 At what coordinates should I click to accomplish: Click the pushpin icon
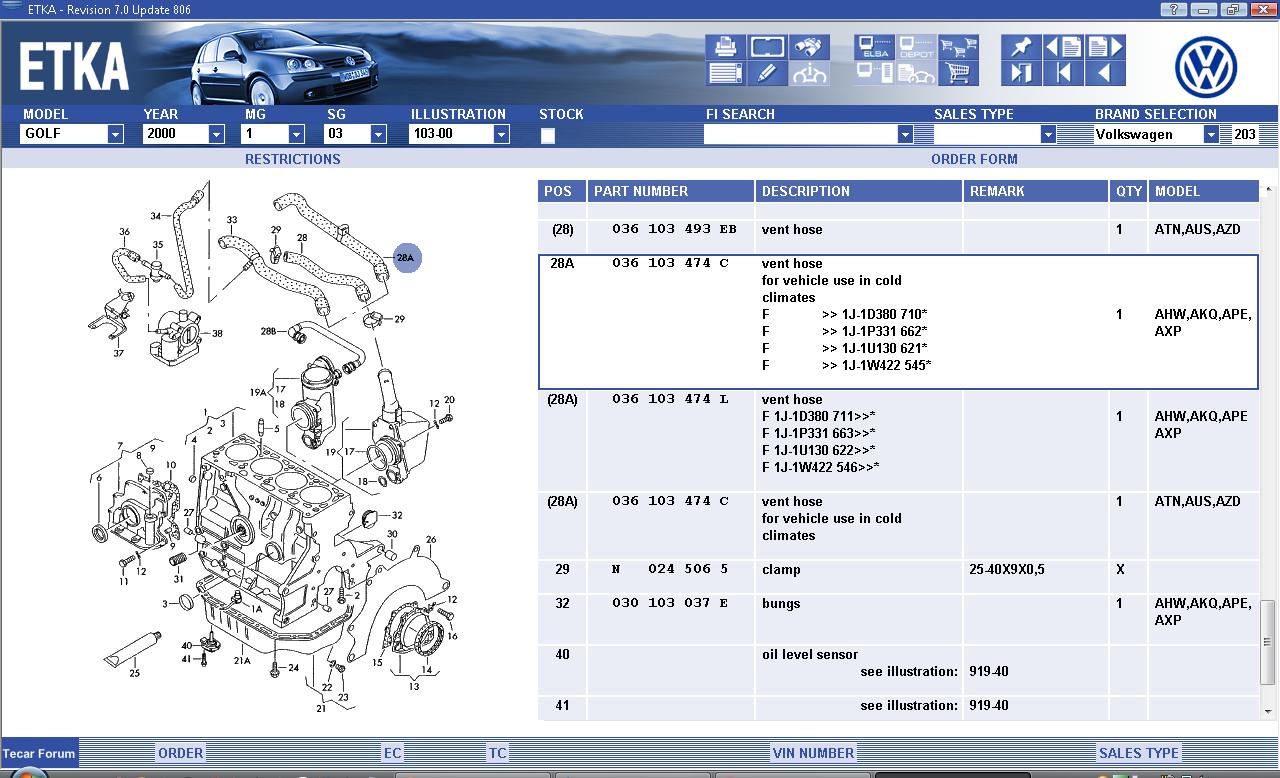click(x=1021, y=47)
